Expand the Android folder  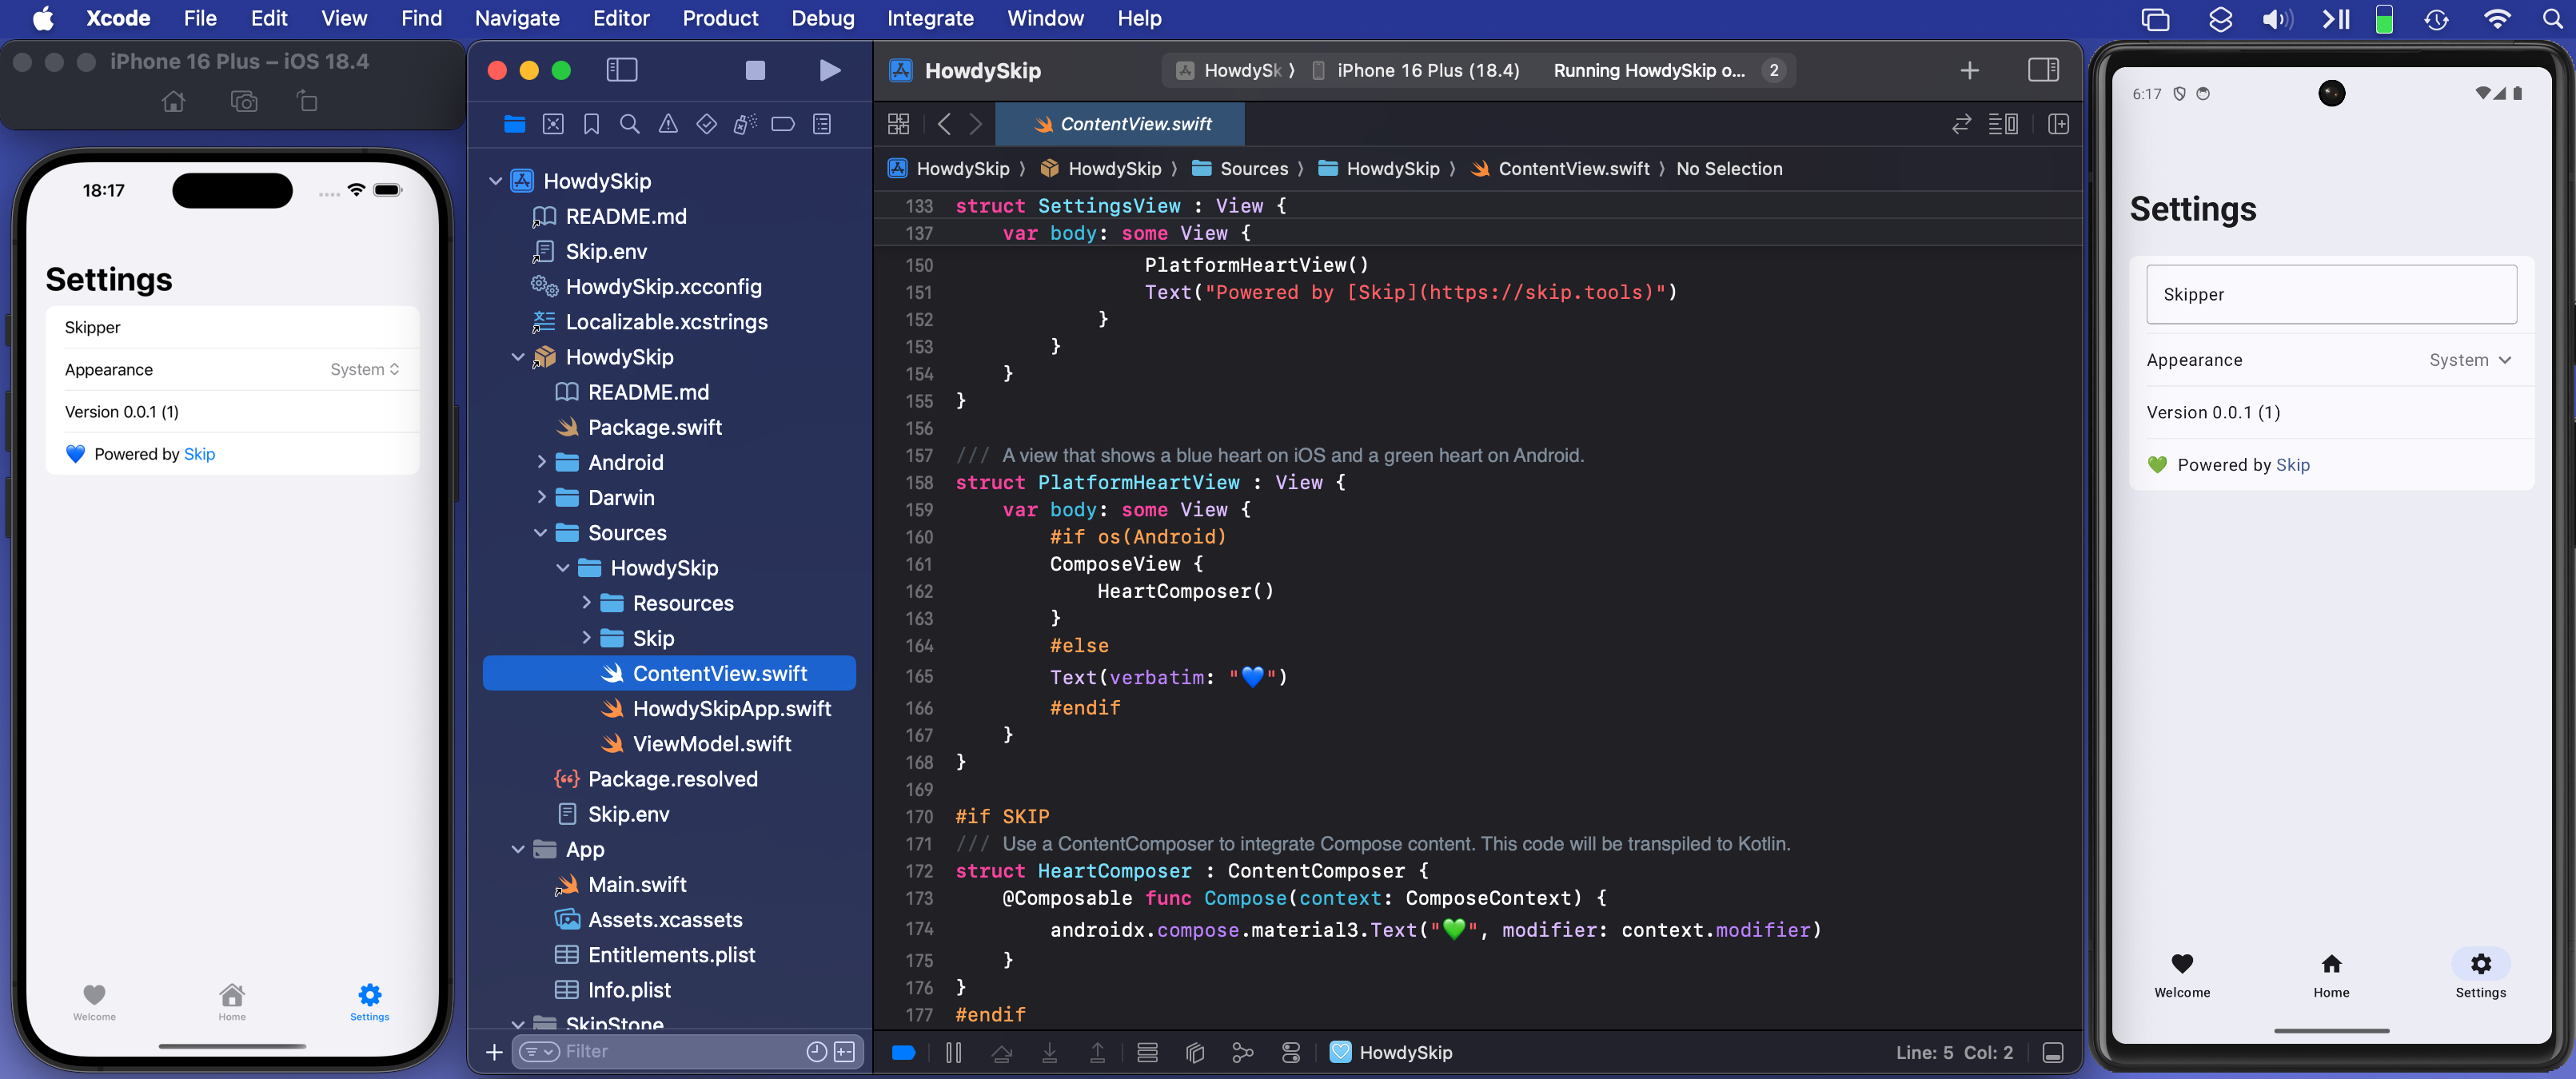[541, 462]
